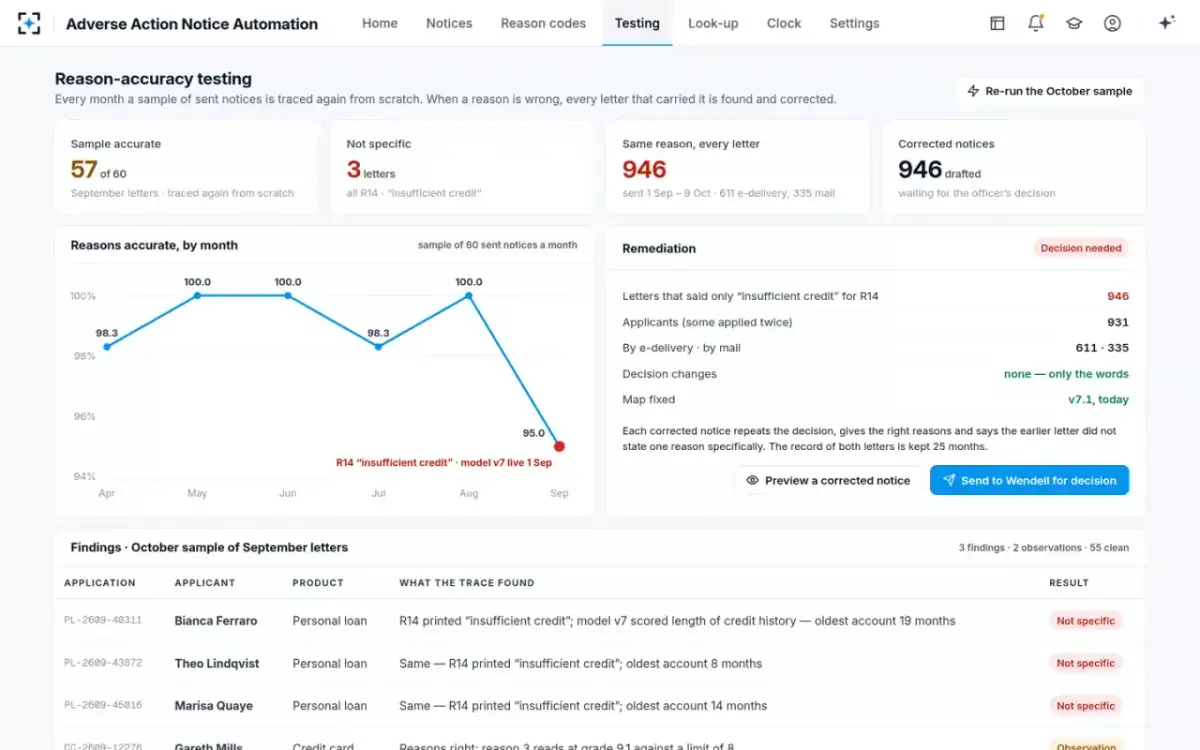This screenshot has width=1200, height=750.
Task: Select the Sample accurate card
Action: click(x=187, y=168)
